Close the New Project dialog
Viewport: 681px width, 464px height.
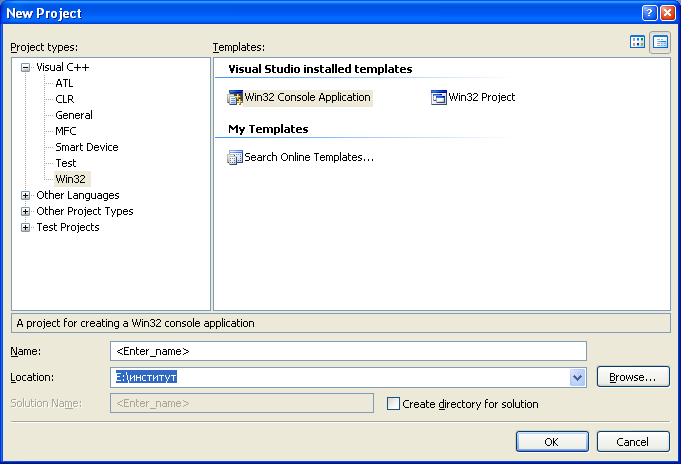coord(667,13)
